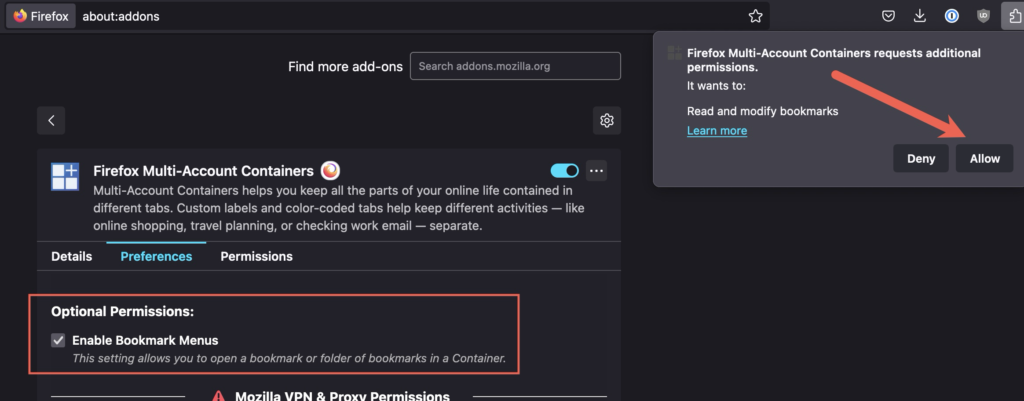Select the Preferences tab
The height and width of the screenshot is (401, 1024).
(x=156, y=256)
